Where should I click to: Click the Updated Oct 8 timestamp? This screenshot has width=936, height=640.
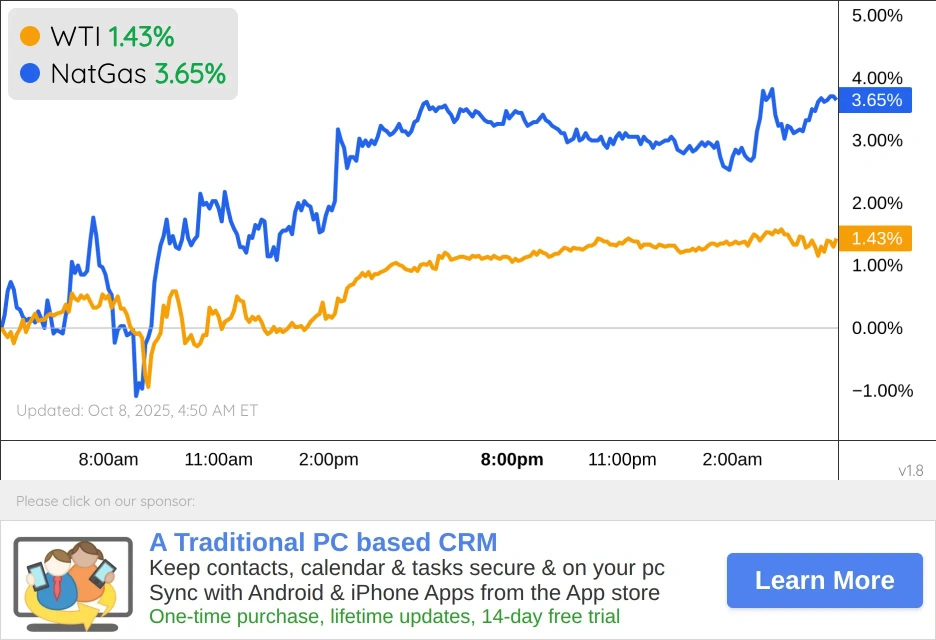click(x=137, y=410)
